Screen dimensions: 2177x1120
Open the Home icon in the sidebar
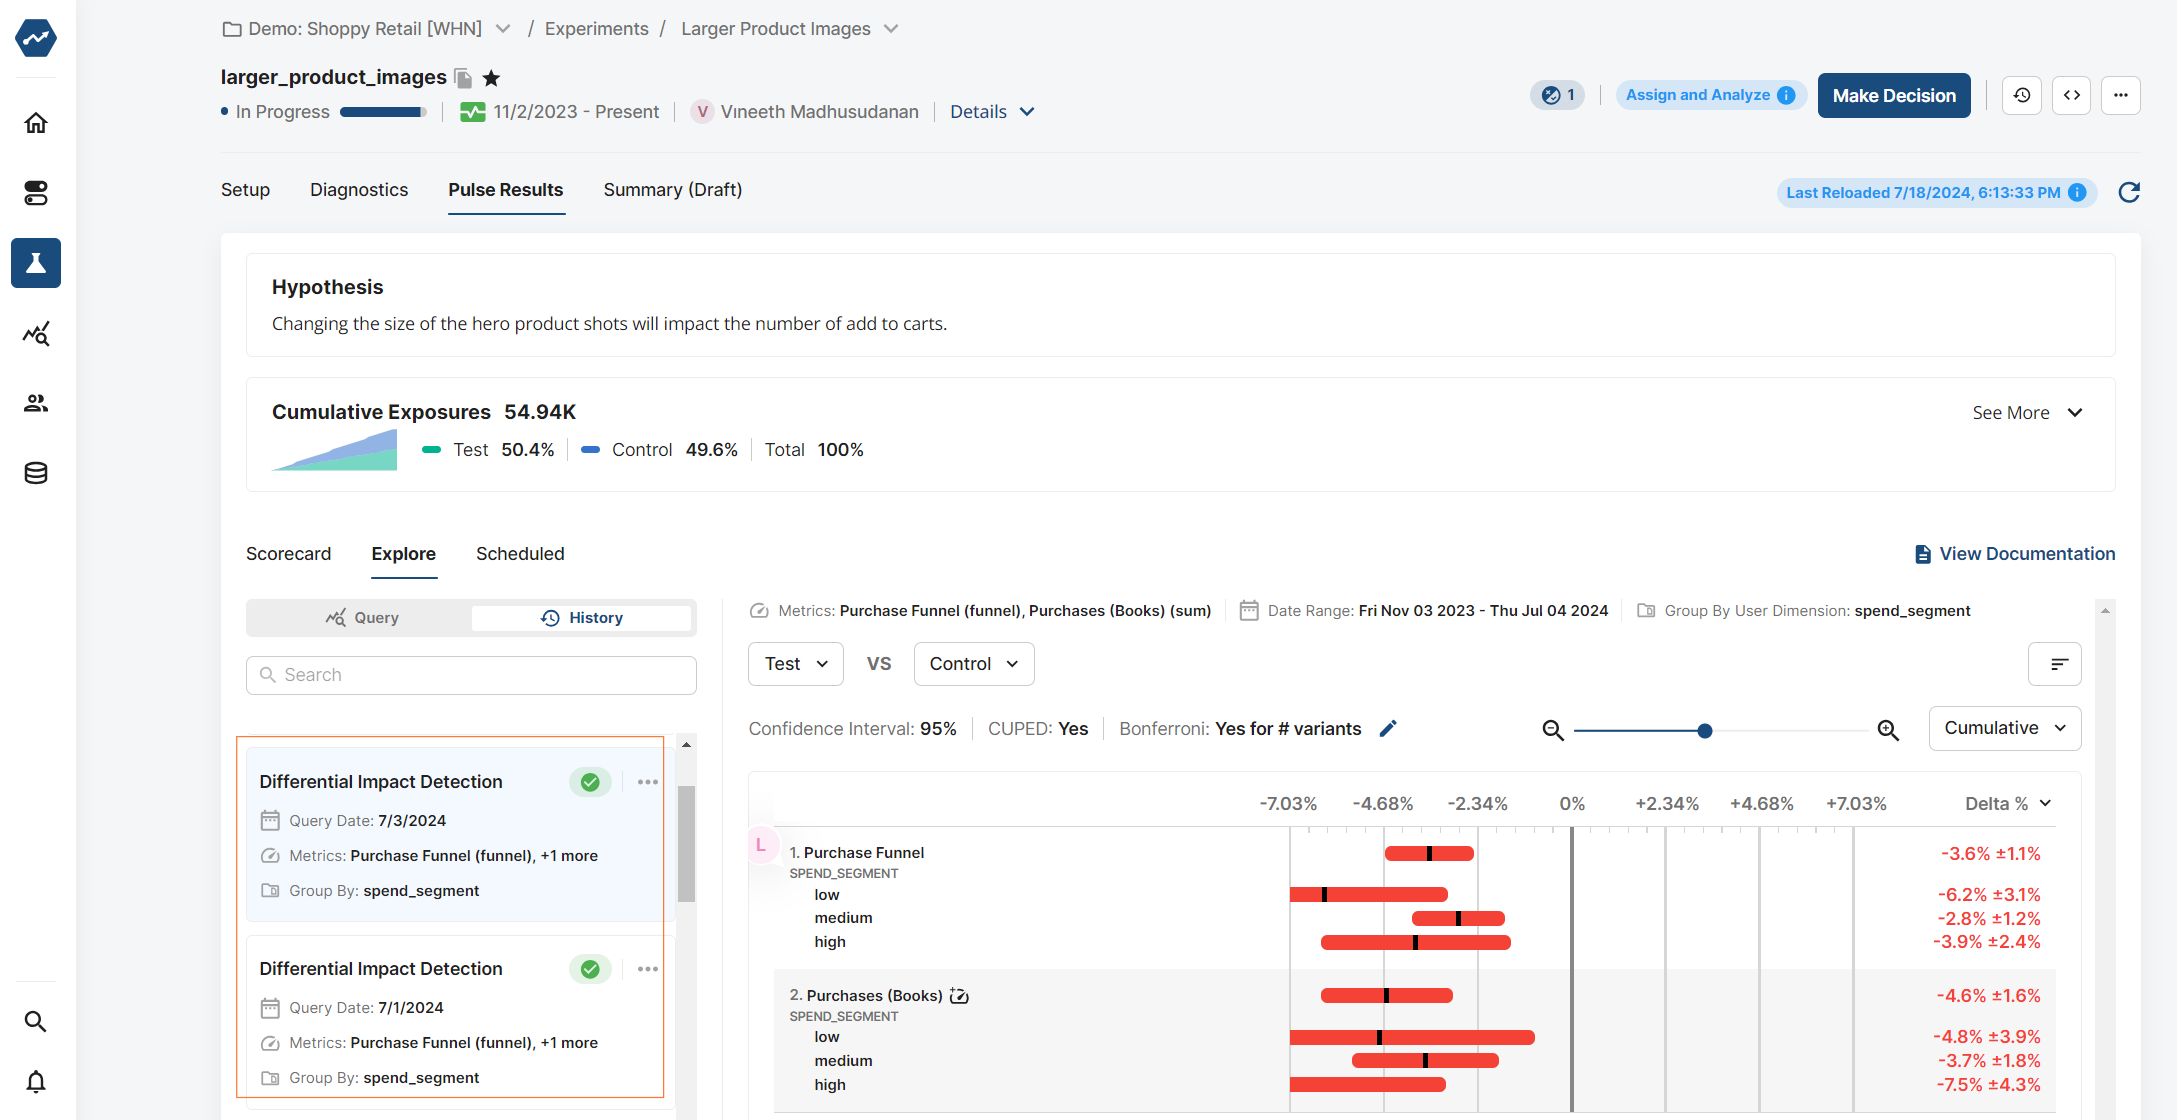click(36, 122)
